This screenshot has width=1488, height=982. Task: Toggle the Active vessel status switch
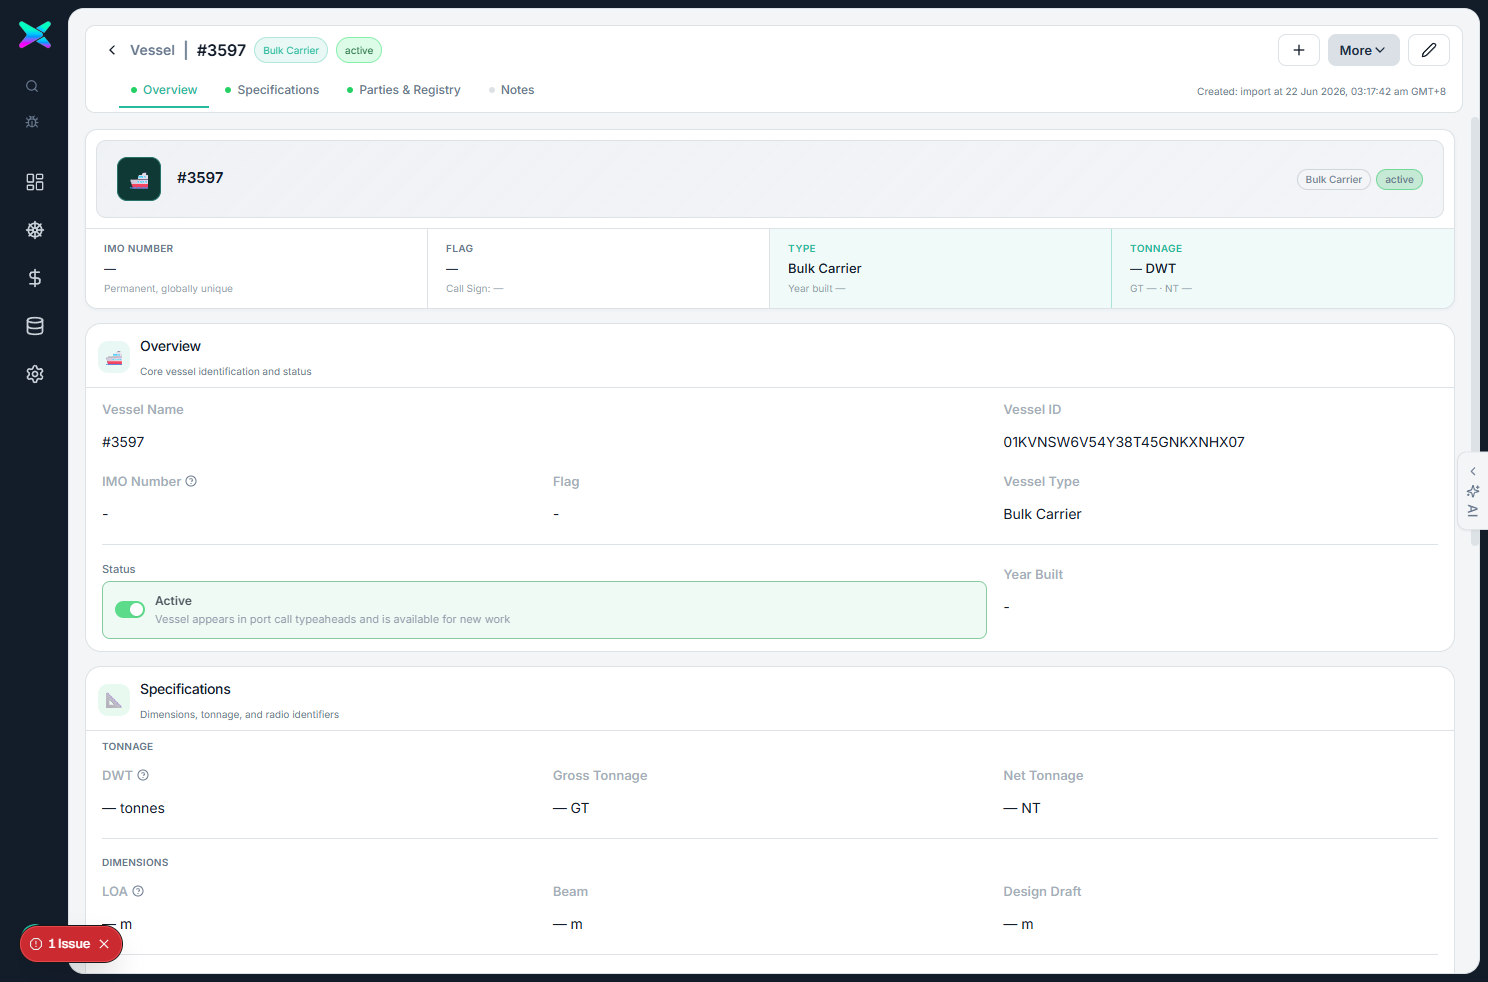(x=130, y=609)
